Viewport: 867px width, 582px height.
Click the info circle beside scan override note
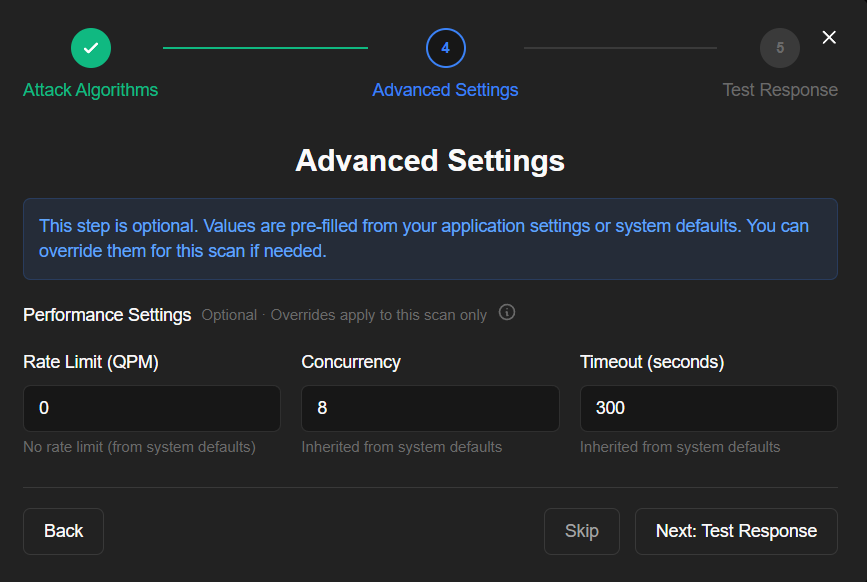click(507, 313)
